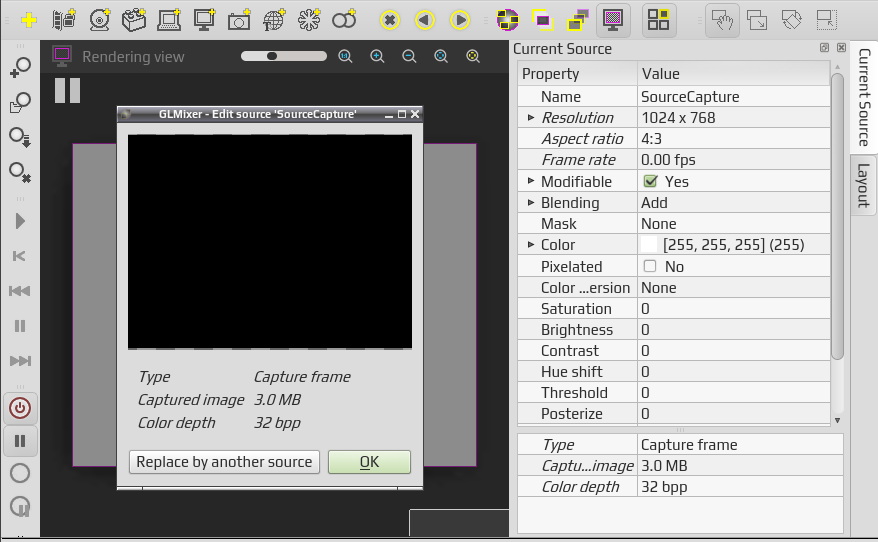Expand the Blending property row
Viewport: 878px width, 542px height.
pyautogui.click(x=531, y=202)
